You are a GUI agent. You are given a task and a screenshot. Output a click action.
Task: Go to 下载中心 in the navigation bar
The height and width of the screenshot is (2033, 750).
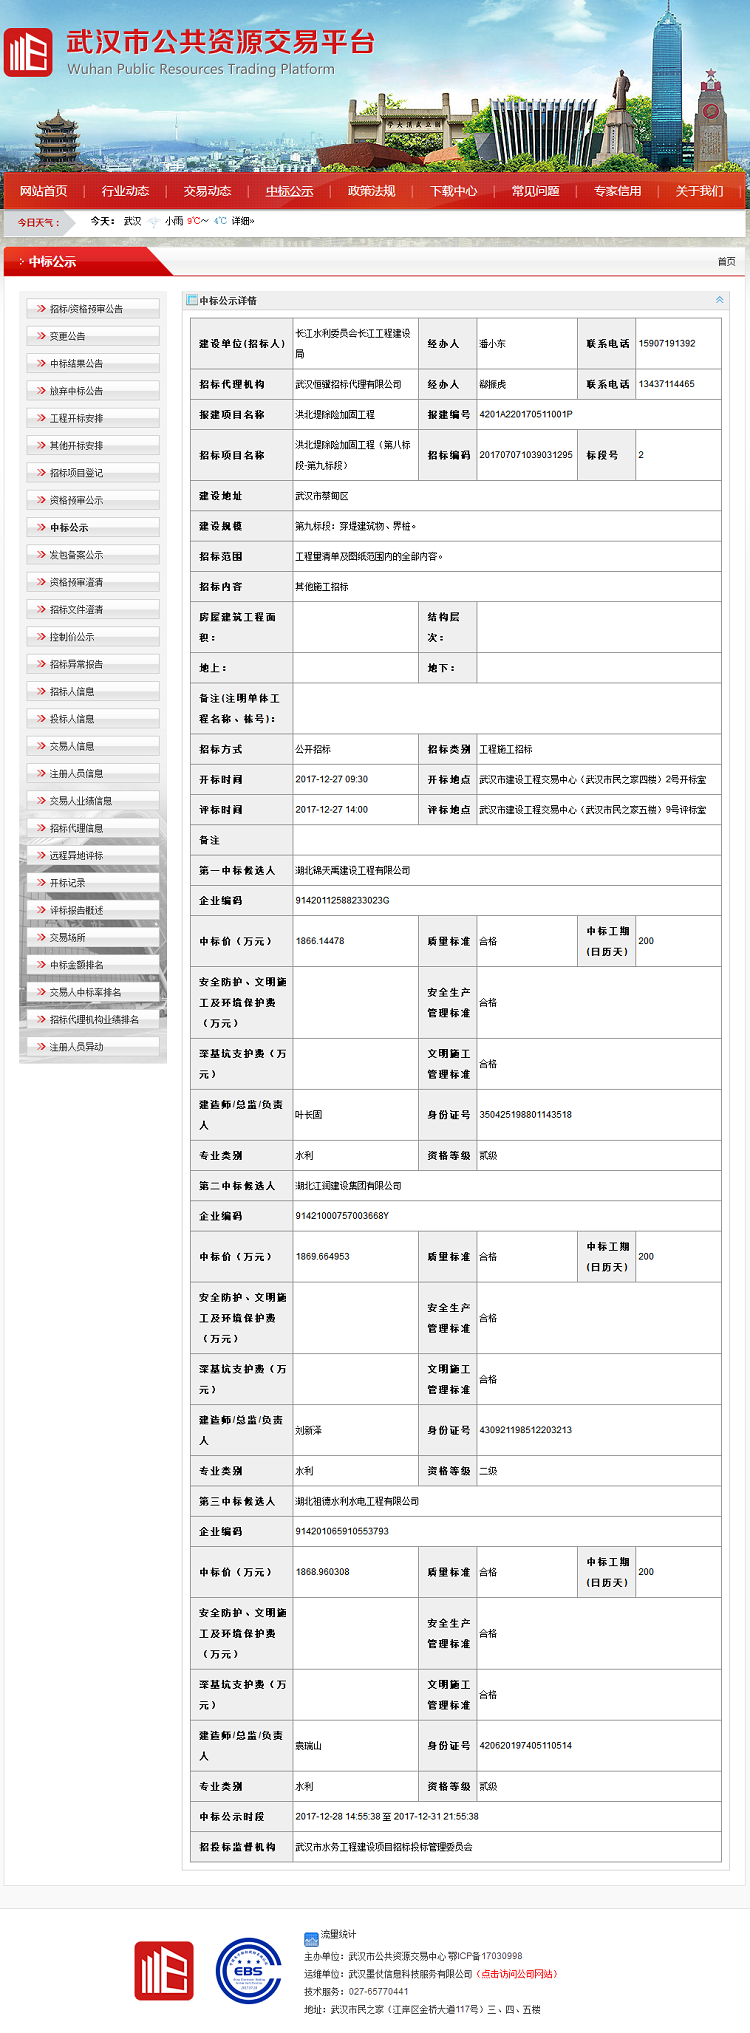click(453, 191)
